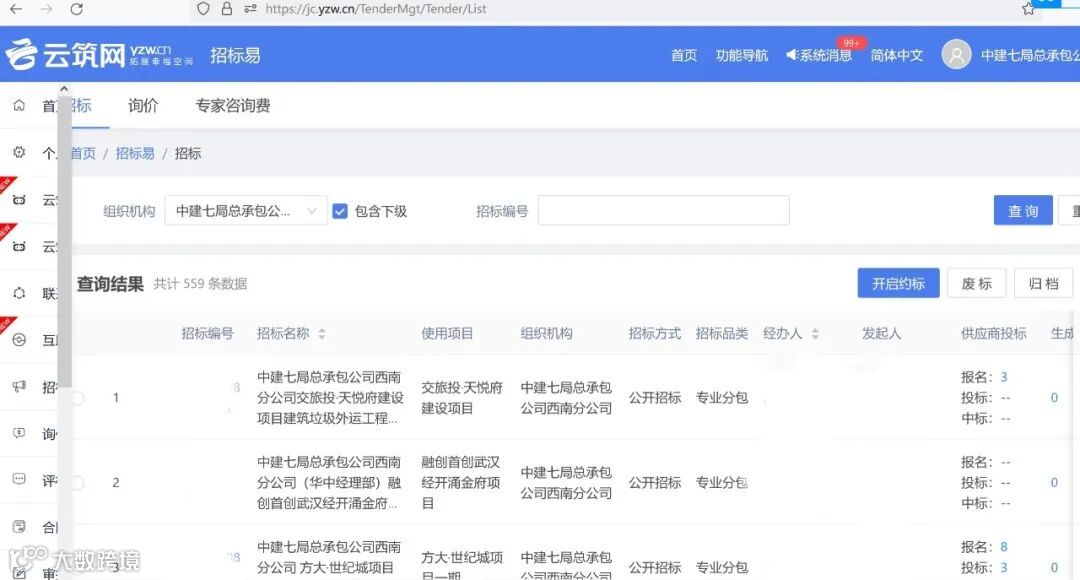
Task: Open the user avatar icon
Action: tap(956, 54)
